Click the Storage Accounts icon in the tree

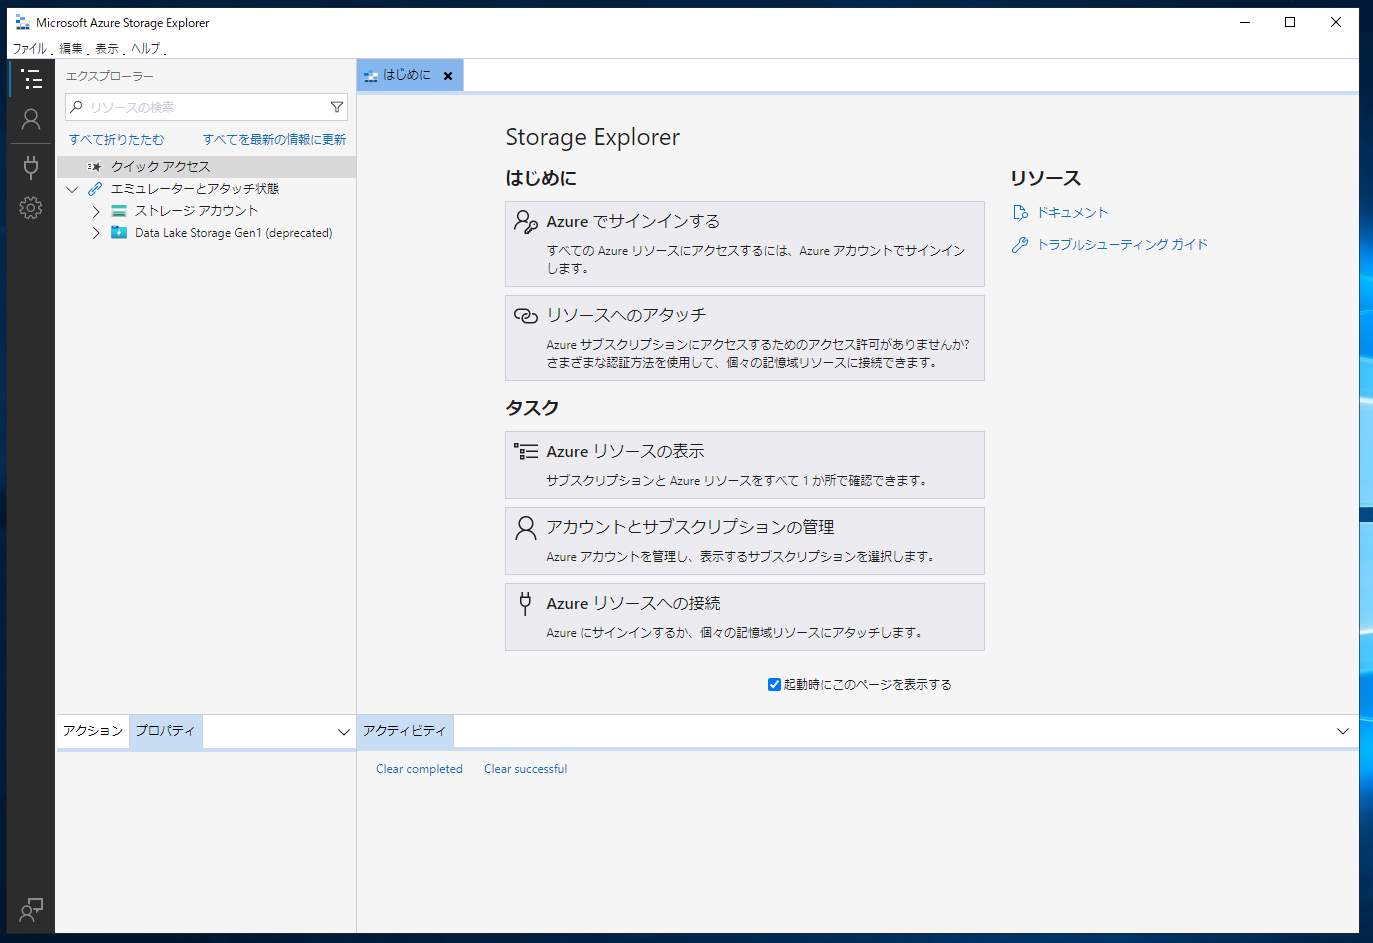pyautogui.click(x=119, y=211)
